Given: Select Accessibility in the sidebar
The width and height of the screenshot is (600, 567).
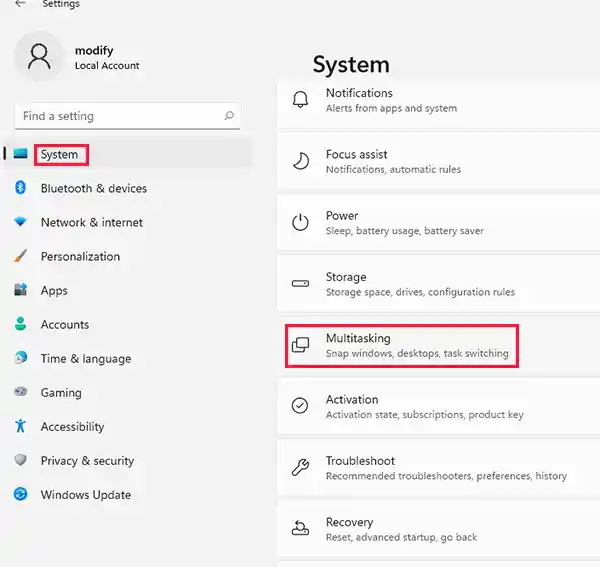Looking at the screenshot, I should point(128,426).
